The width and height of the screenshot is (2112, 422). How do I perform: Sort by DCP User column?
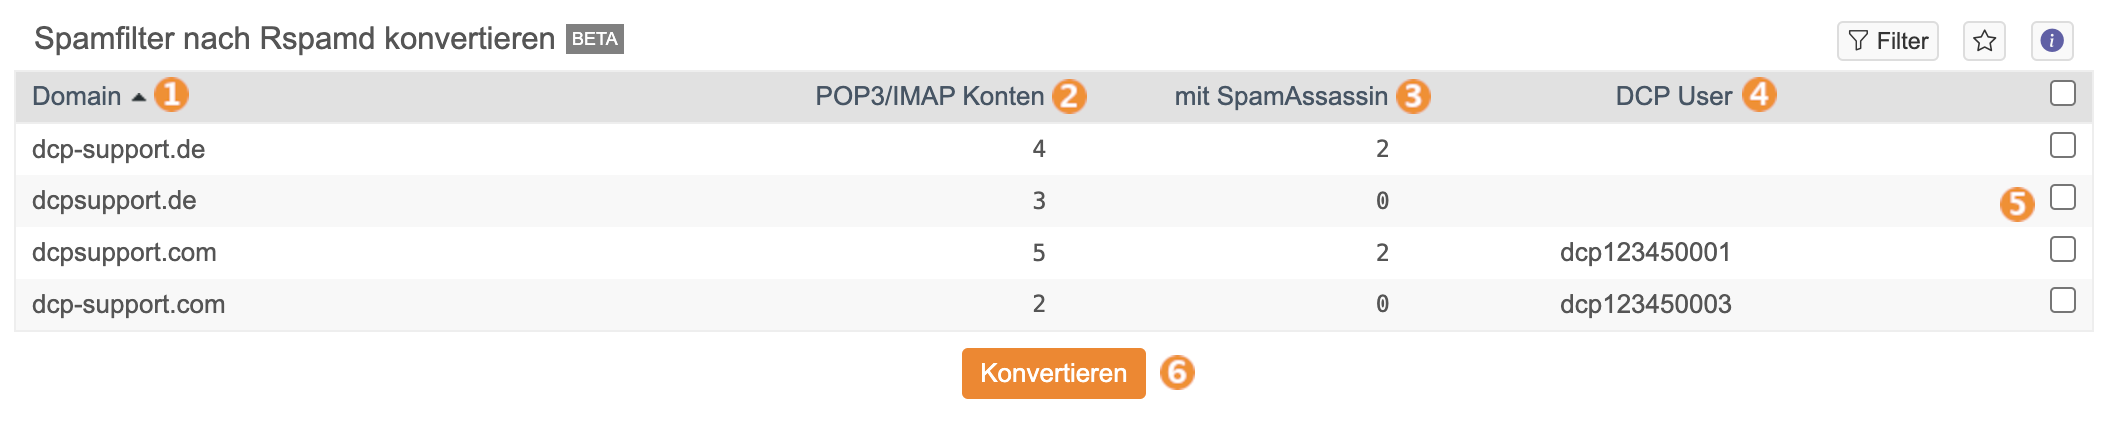click(x=1673, y=96)
